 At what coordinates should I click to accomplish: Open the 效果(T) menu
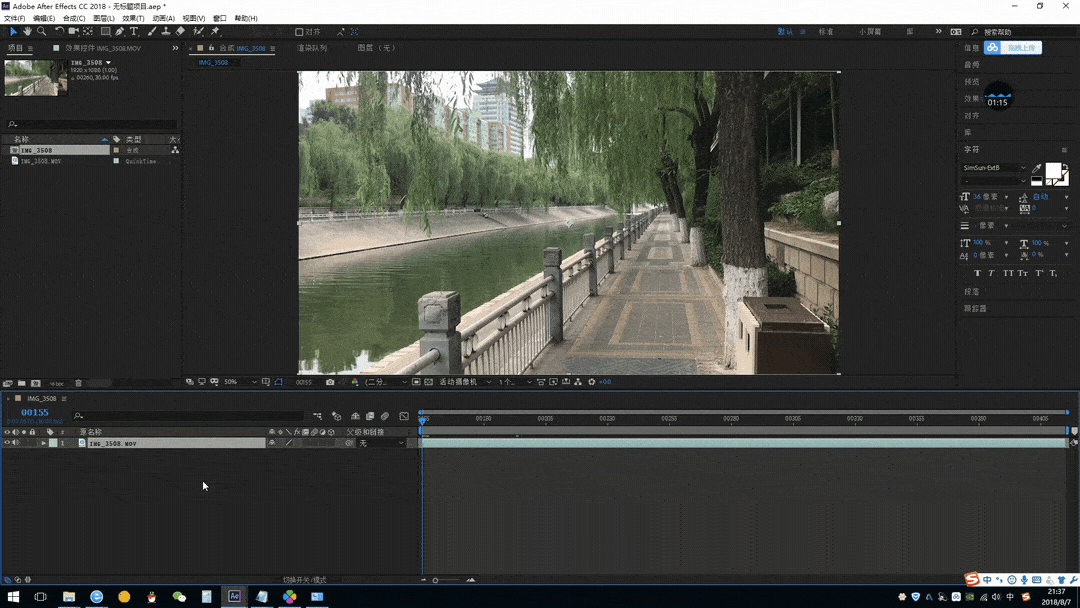pyautogui.click(x=133, y=19)
